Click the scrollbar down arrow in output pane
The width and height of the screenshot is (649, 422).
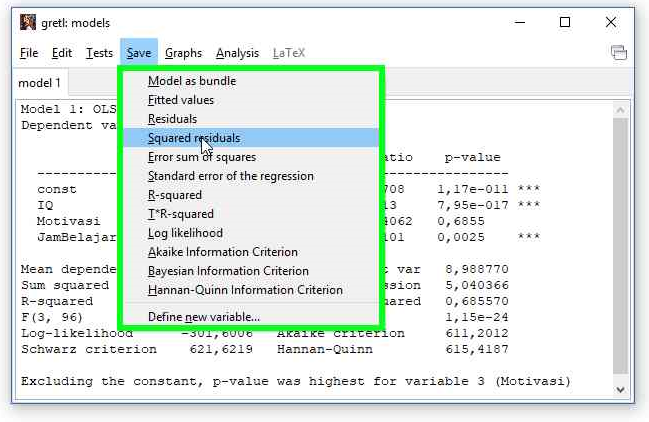[621, 389]
